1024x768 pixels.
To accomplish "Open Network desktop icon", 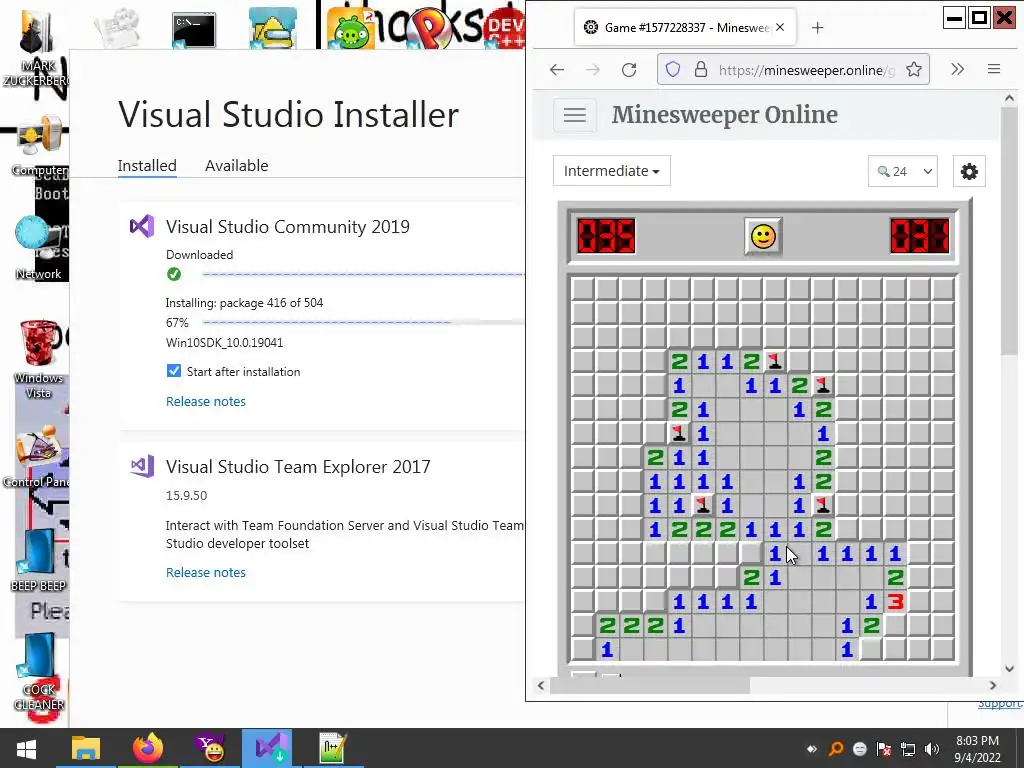I will click(x=38, y=248).
